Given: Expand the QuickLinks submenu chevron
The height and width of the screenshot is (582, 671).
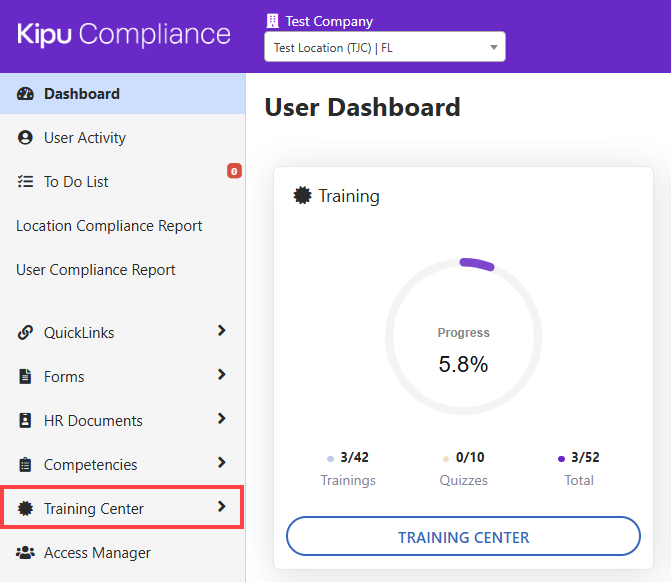Looking at the screenshot, I should click(222, 331).
